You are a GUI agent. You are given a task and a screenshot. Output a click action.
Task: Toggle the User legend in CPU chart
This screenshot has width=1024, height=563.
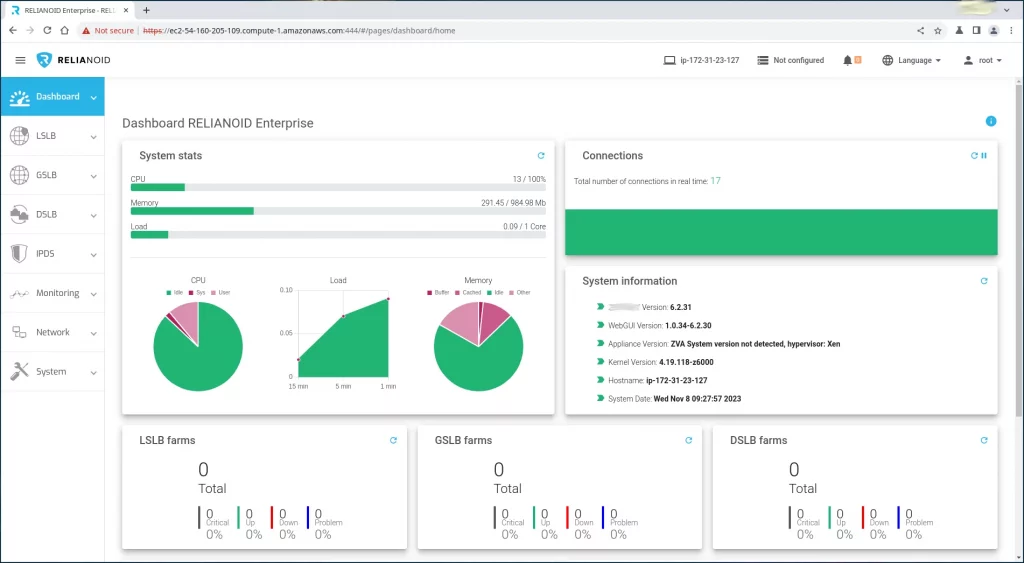pos(220,293)
